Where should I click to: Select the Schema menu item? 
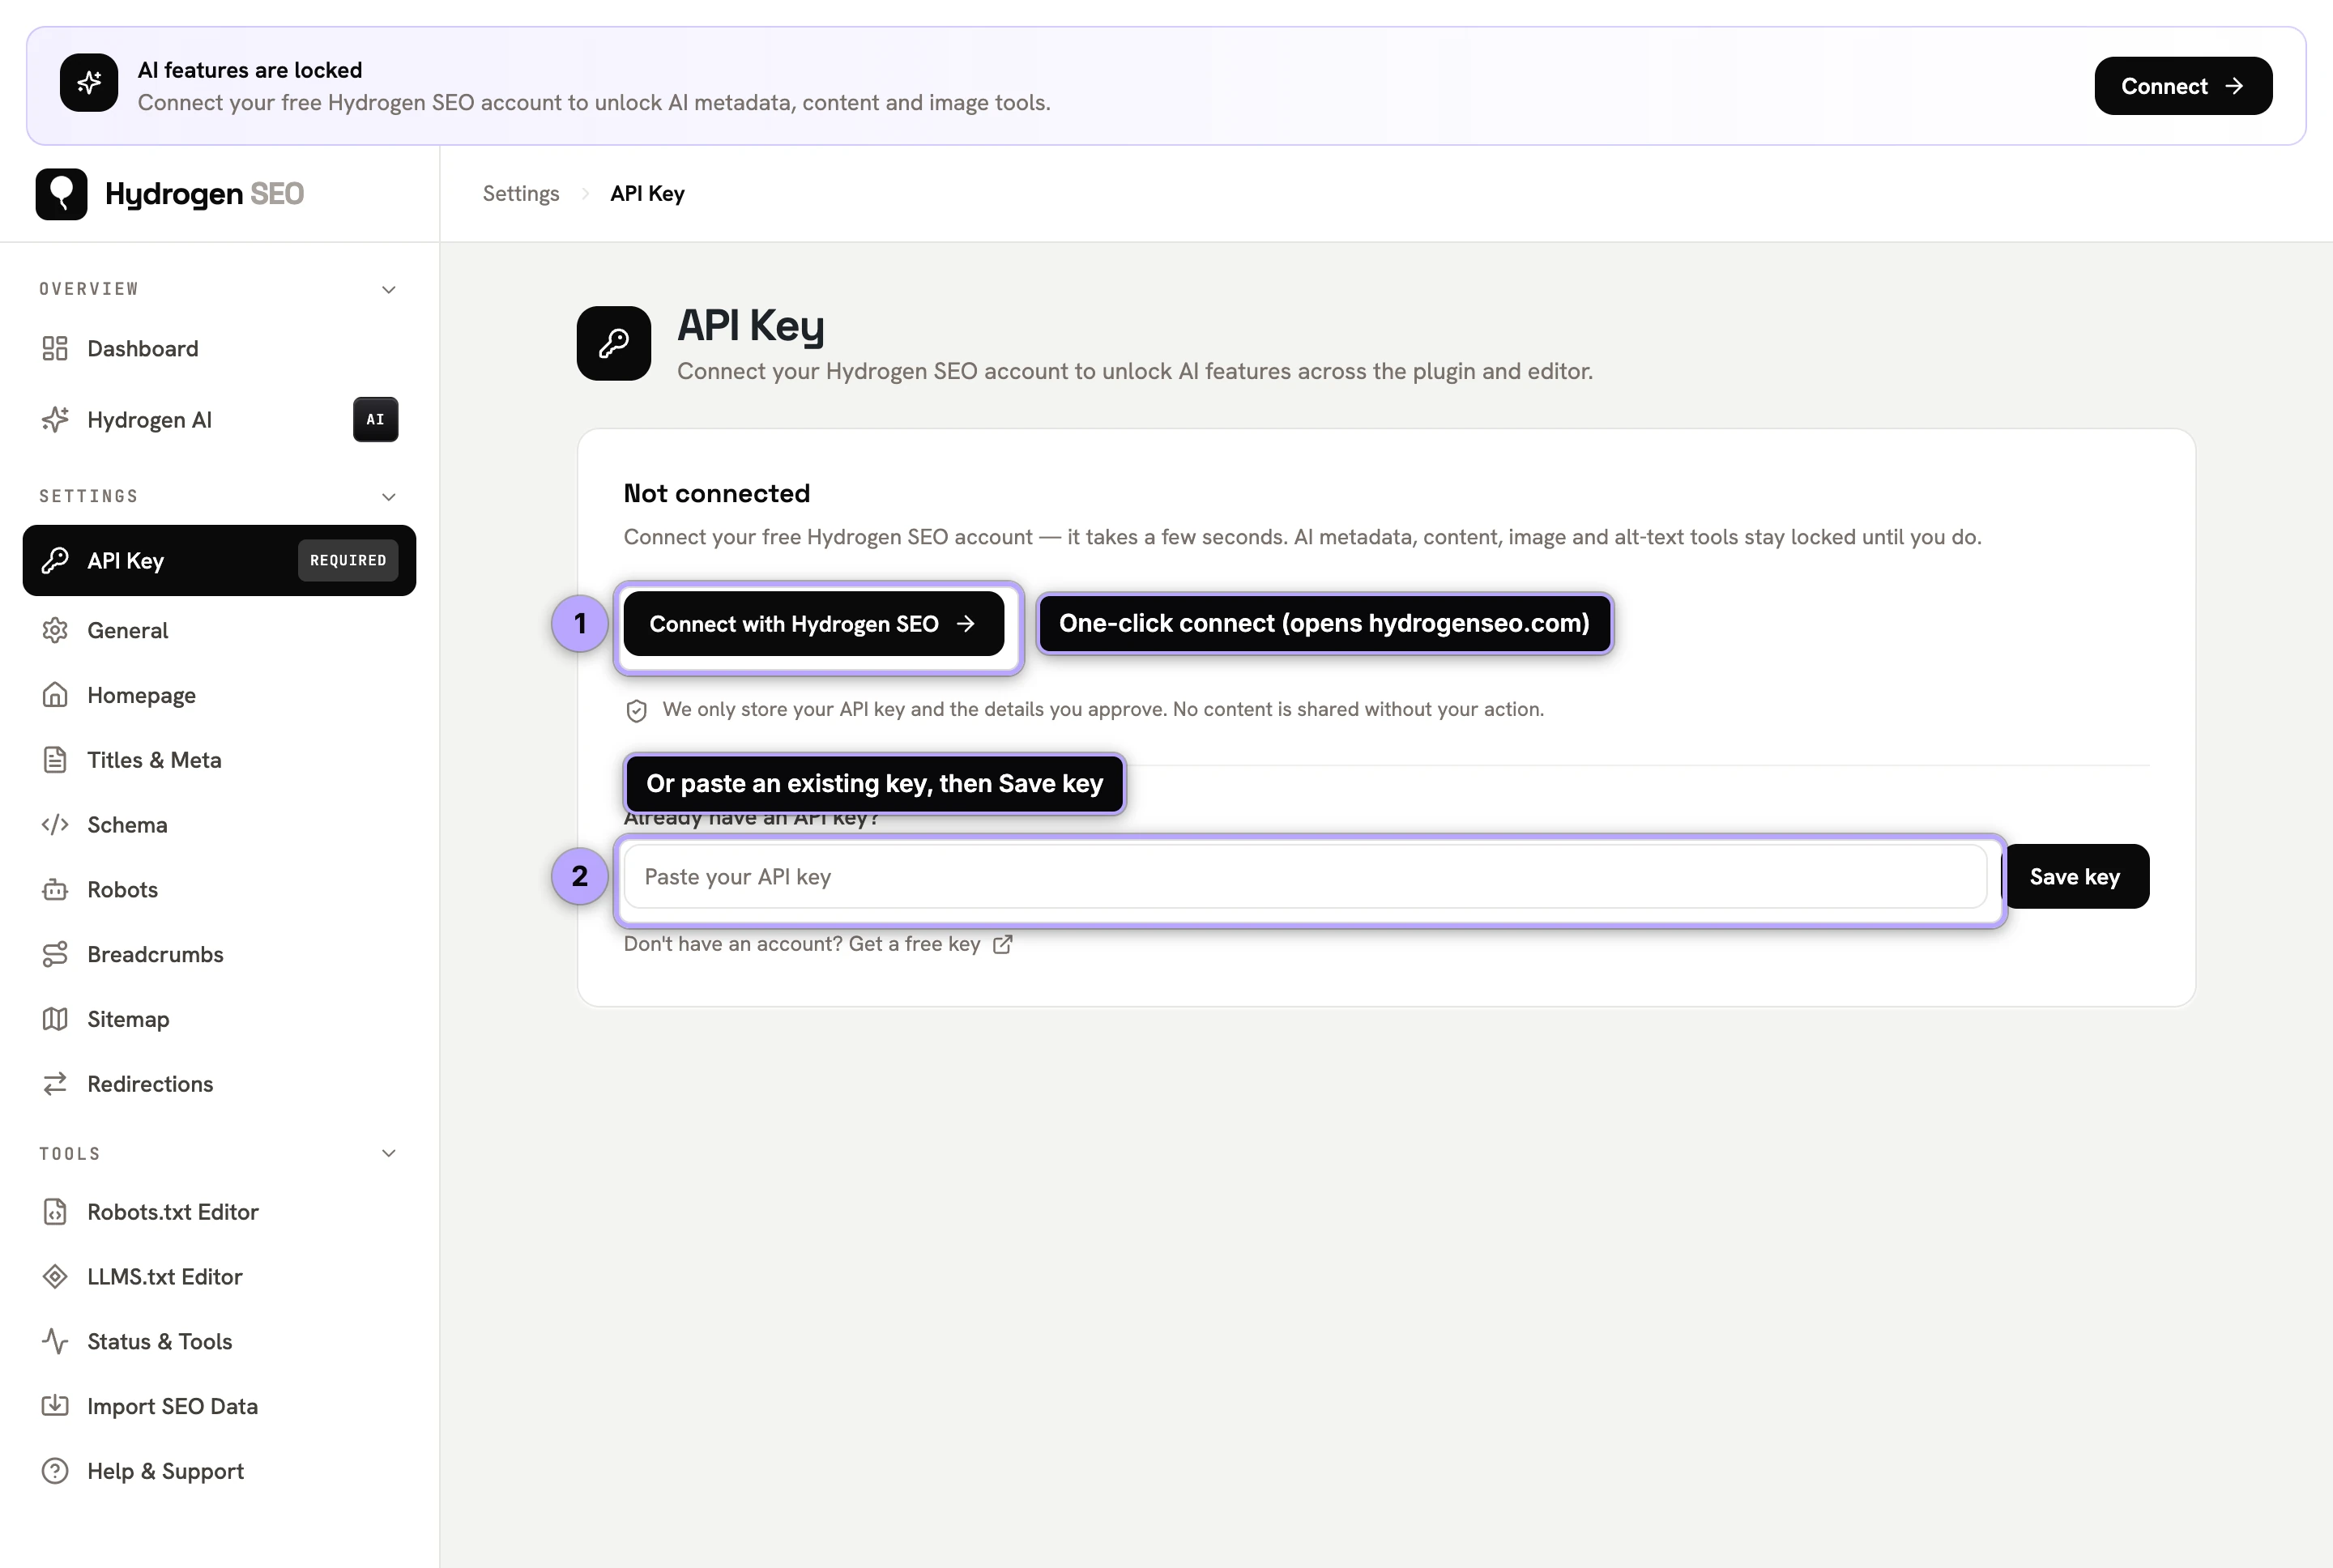coord(127,825)
